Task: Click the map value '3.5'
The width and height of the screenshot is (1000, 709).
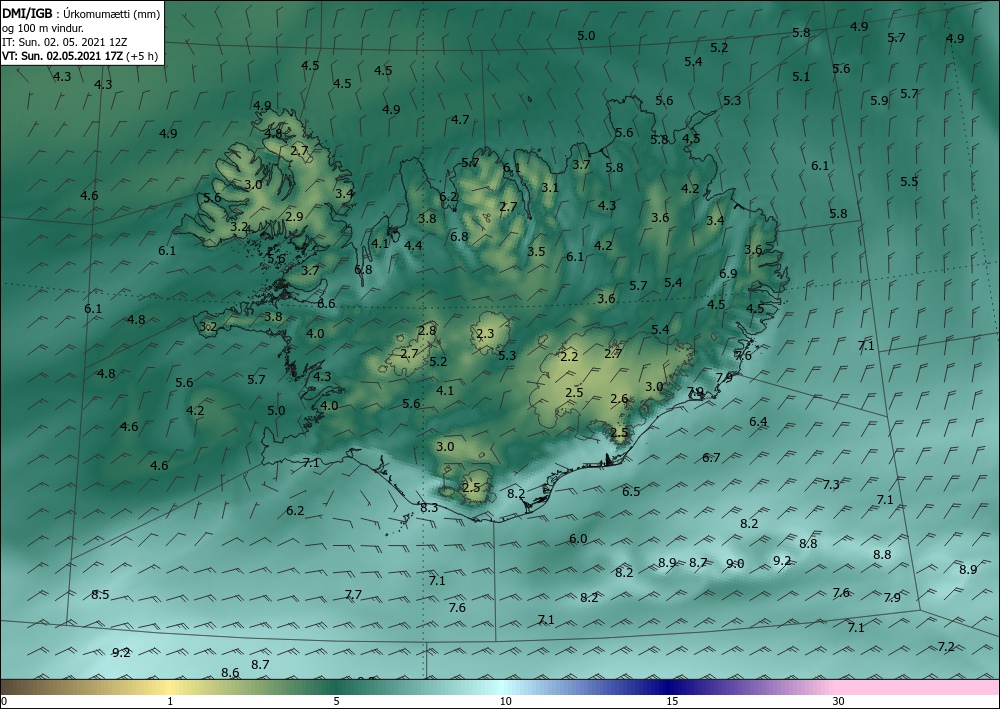Action: [536, 252]
